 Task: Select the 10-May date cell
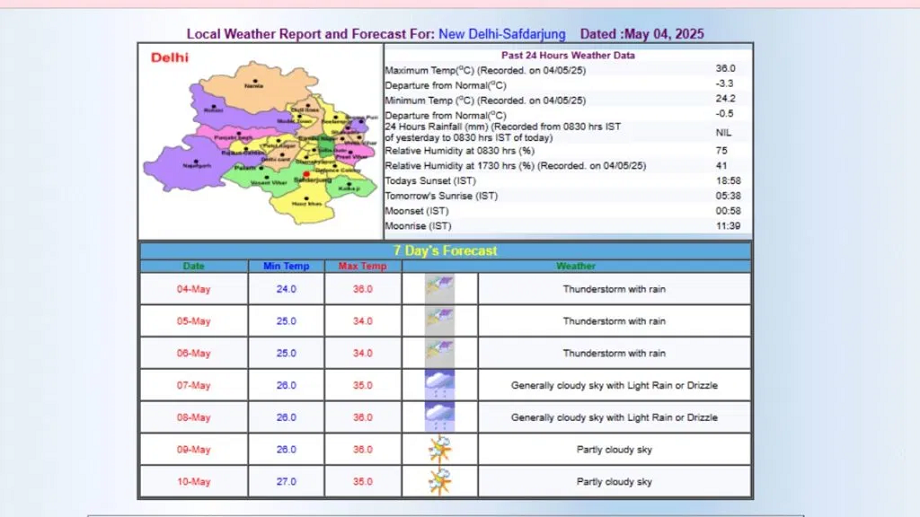[194, 481]
